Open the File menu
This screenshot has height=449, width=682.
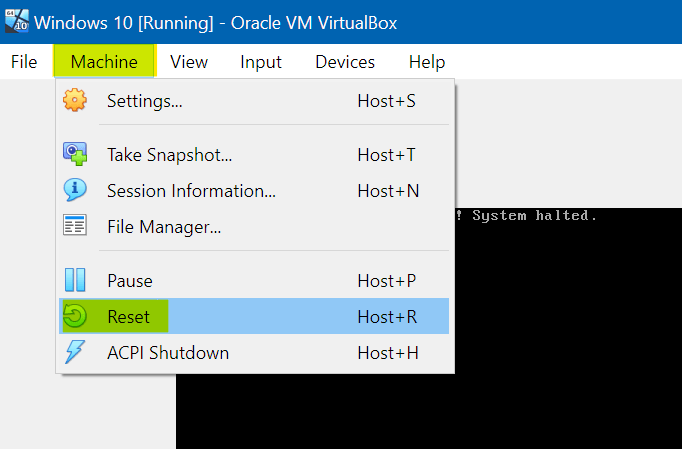pos(24,62)
